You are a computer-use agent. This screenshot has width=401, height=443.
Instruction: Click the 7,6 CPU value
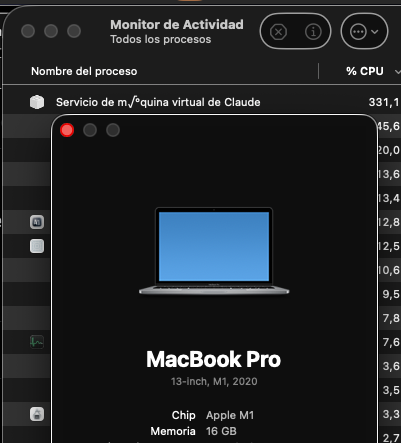391,342
